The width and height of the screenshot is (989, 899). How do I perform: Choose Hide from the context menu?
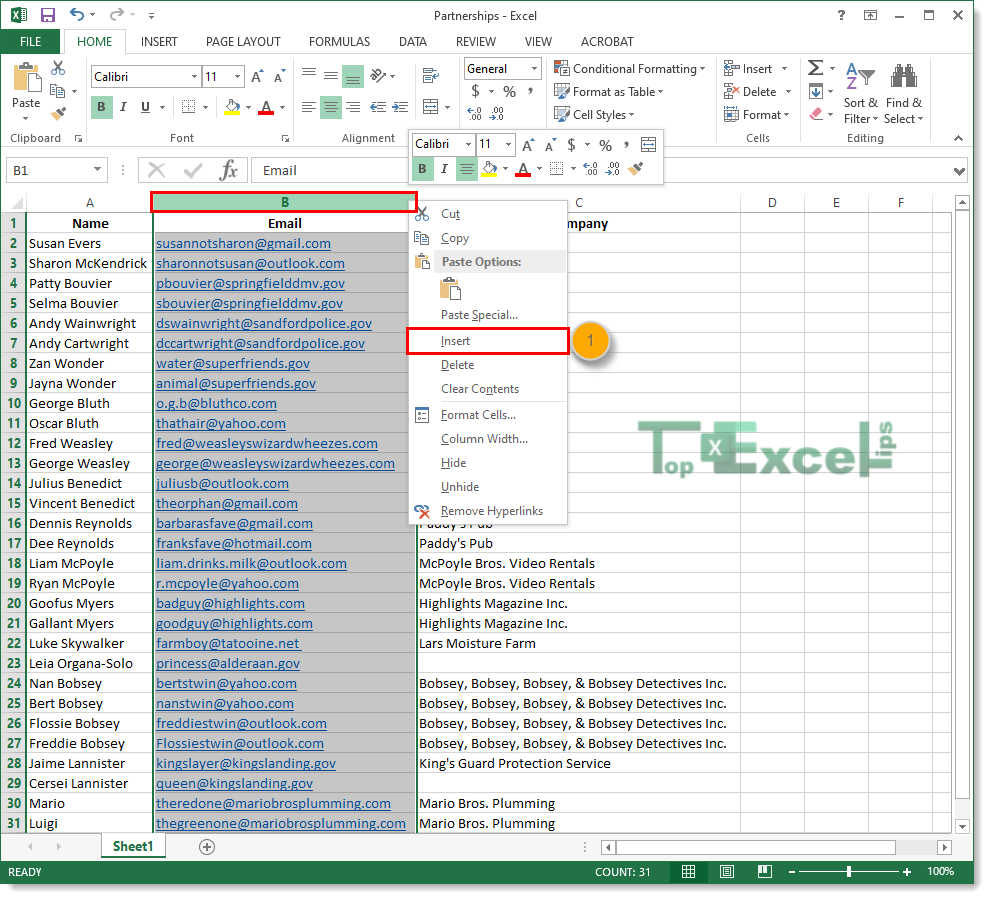pyautogui.click(x=488, y=463)
